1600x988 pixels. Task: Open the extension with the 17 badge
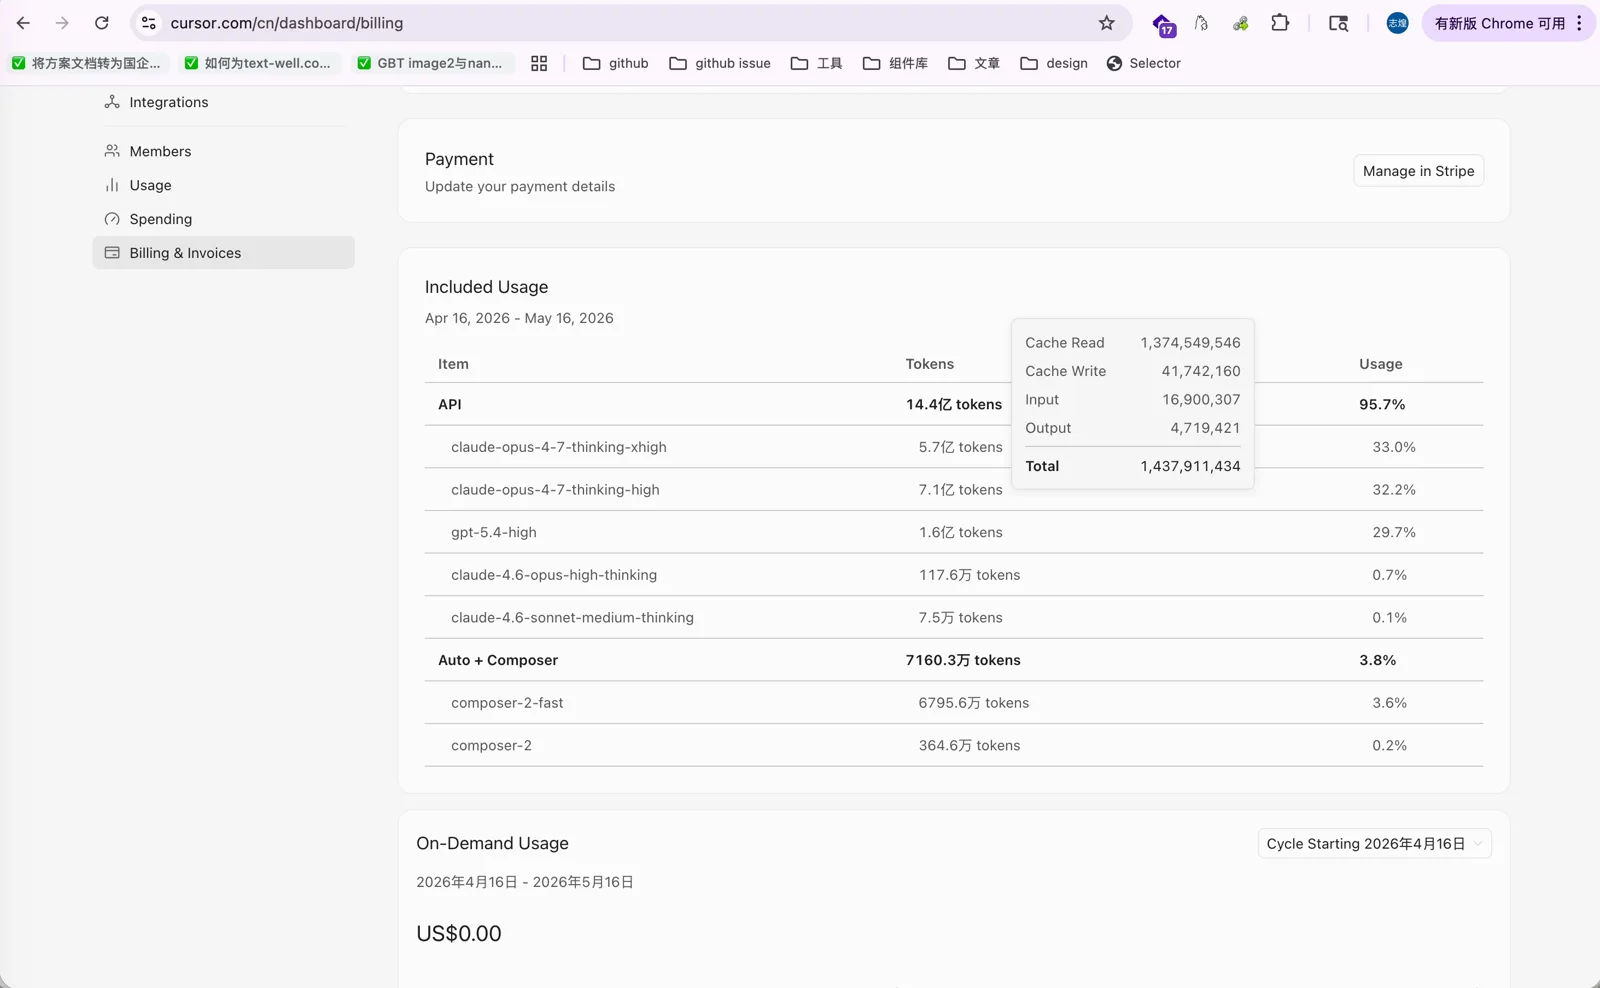coord(1163,24)
